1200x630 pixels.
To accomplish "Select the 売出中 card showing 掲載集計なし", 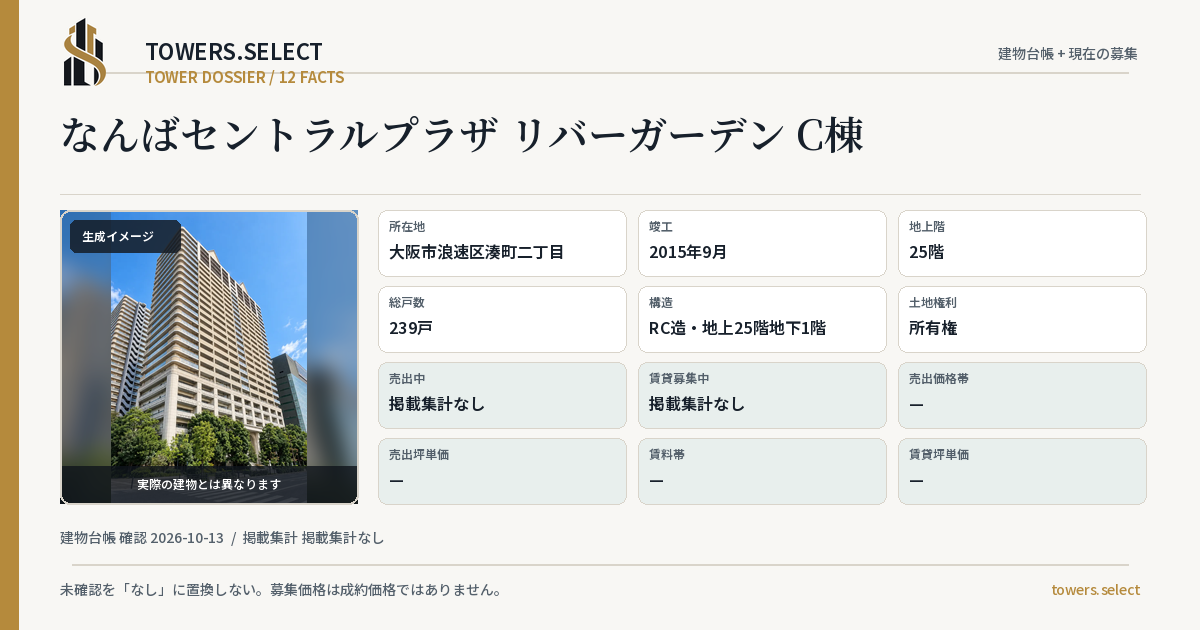I will click(502, 395).
